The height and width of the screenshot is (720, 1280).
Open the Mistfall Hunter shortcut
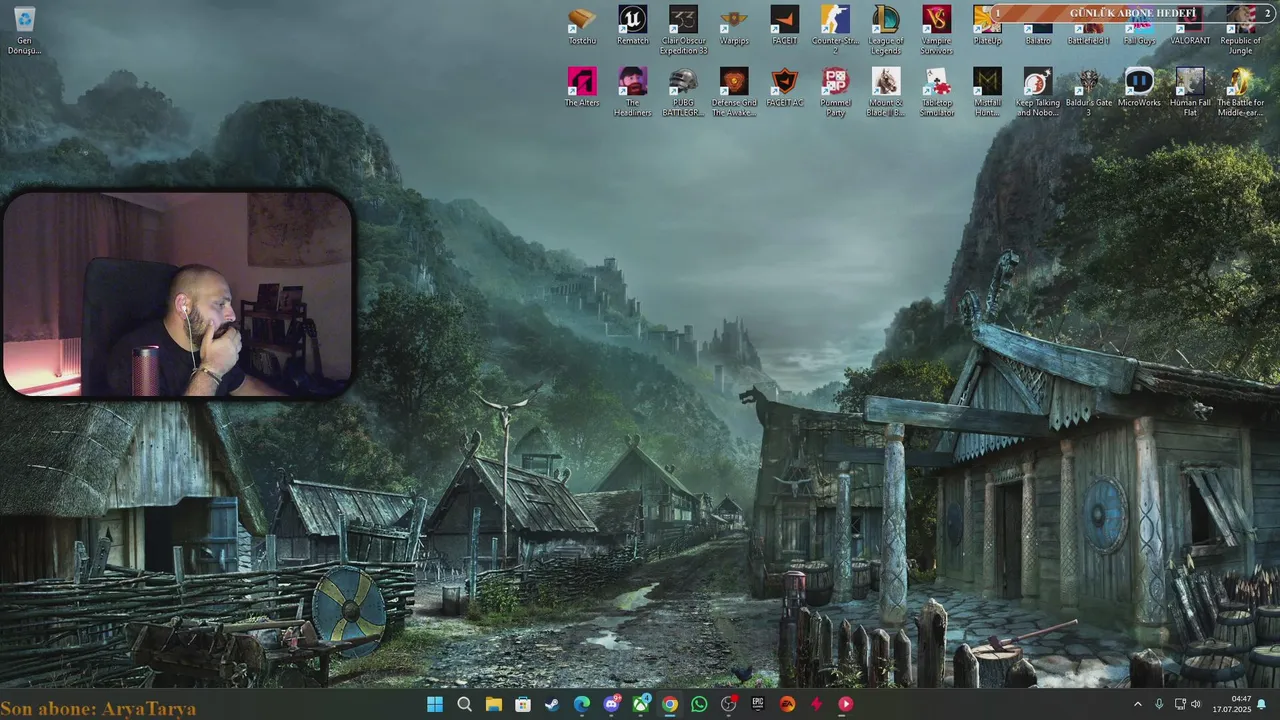pos(988,92)
